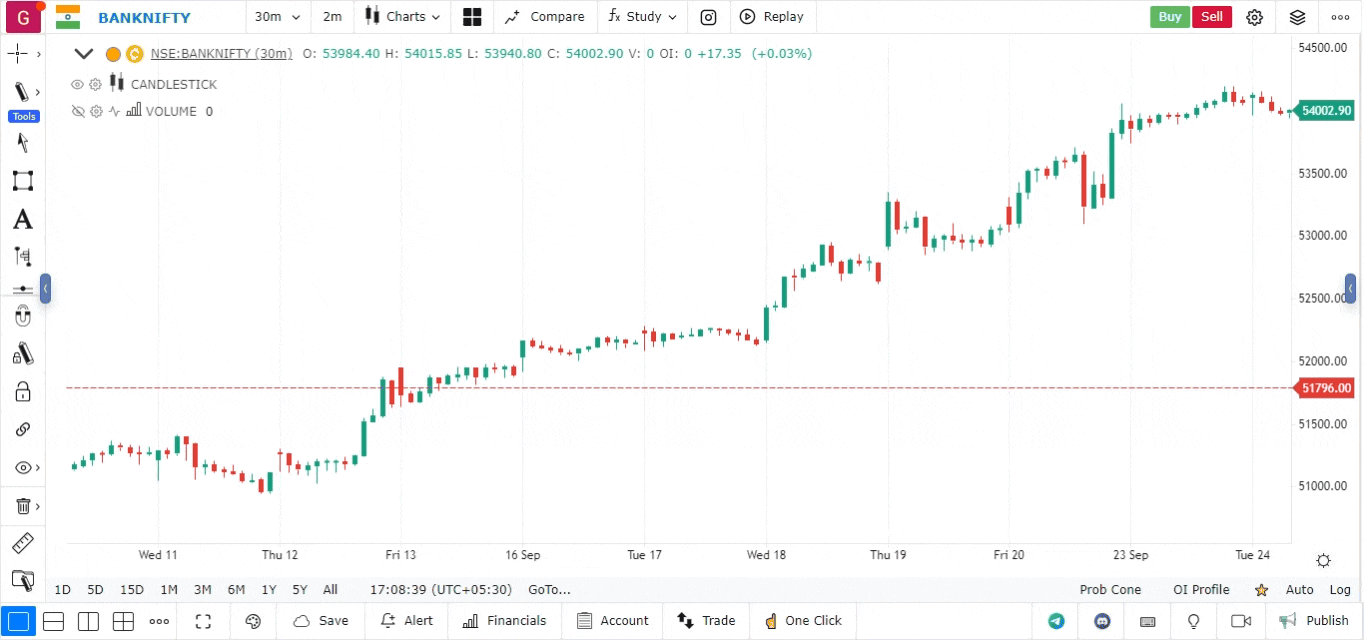Open the chart settings gear icon
Screen dimensions: 1364x640
(1255, 17)
